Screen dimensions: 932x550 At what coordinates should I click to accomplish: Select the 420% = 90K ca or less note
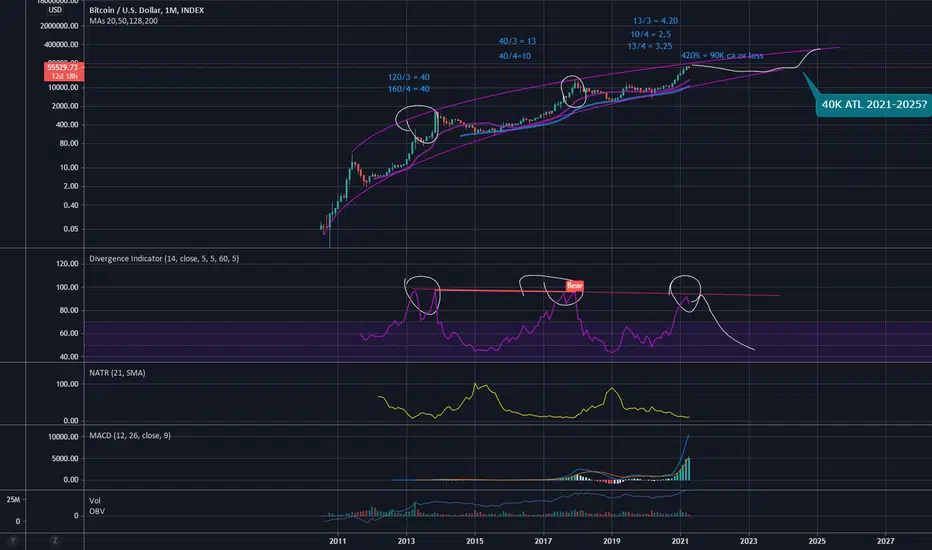tap(722, 56)
